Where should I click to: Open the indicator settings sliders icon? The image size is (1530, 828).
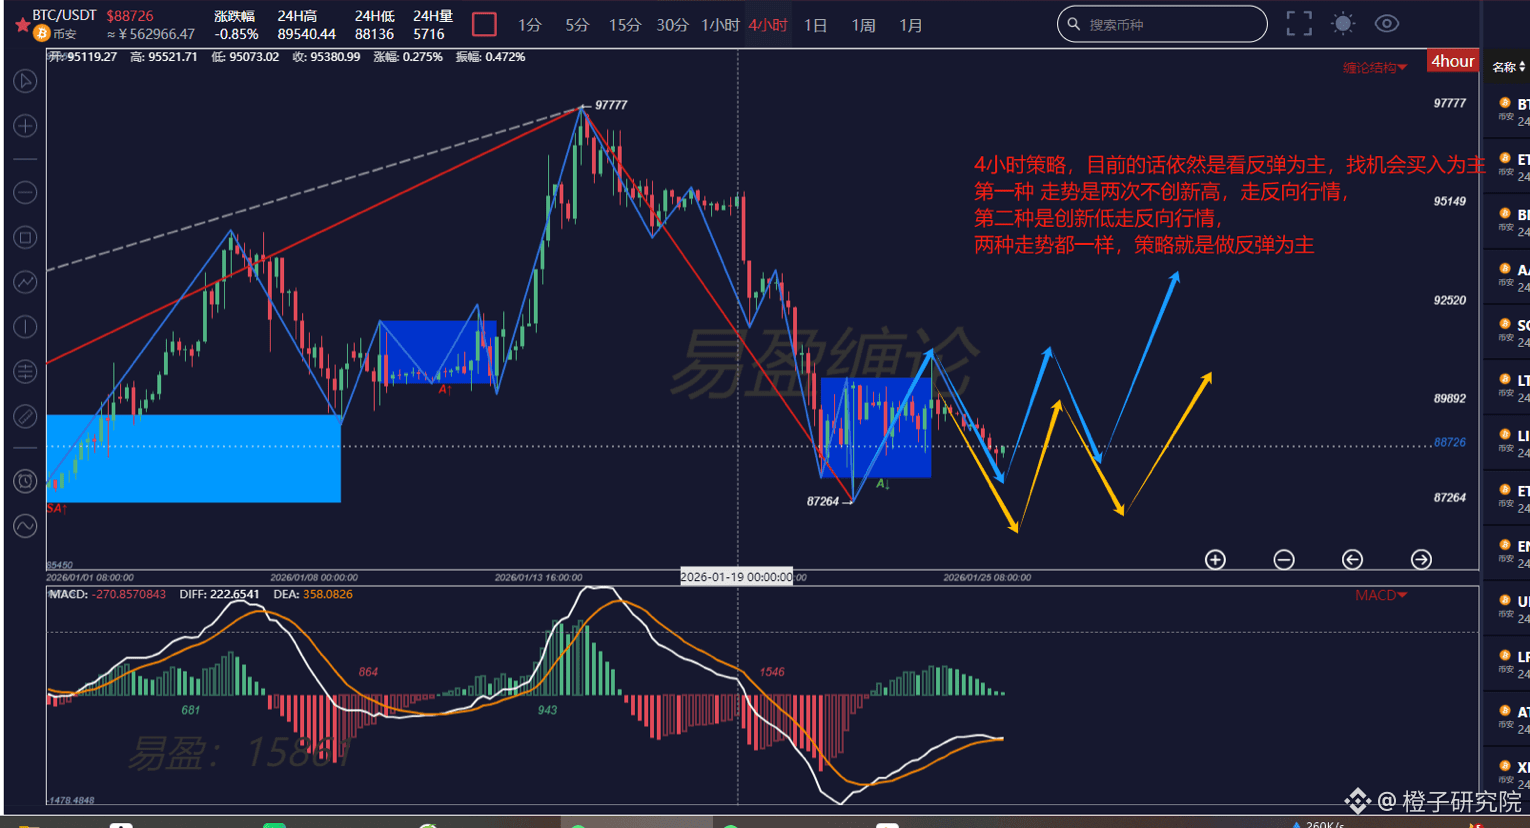[x=25, y=371]
